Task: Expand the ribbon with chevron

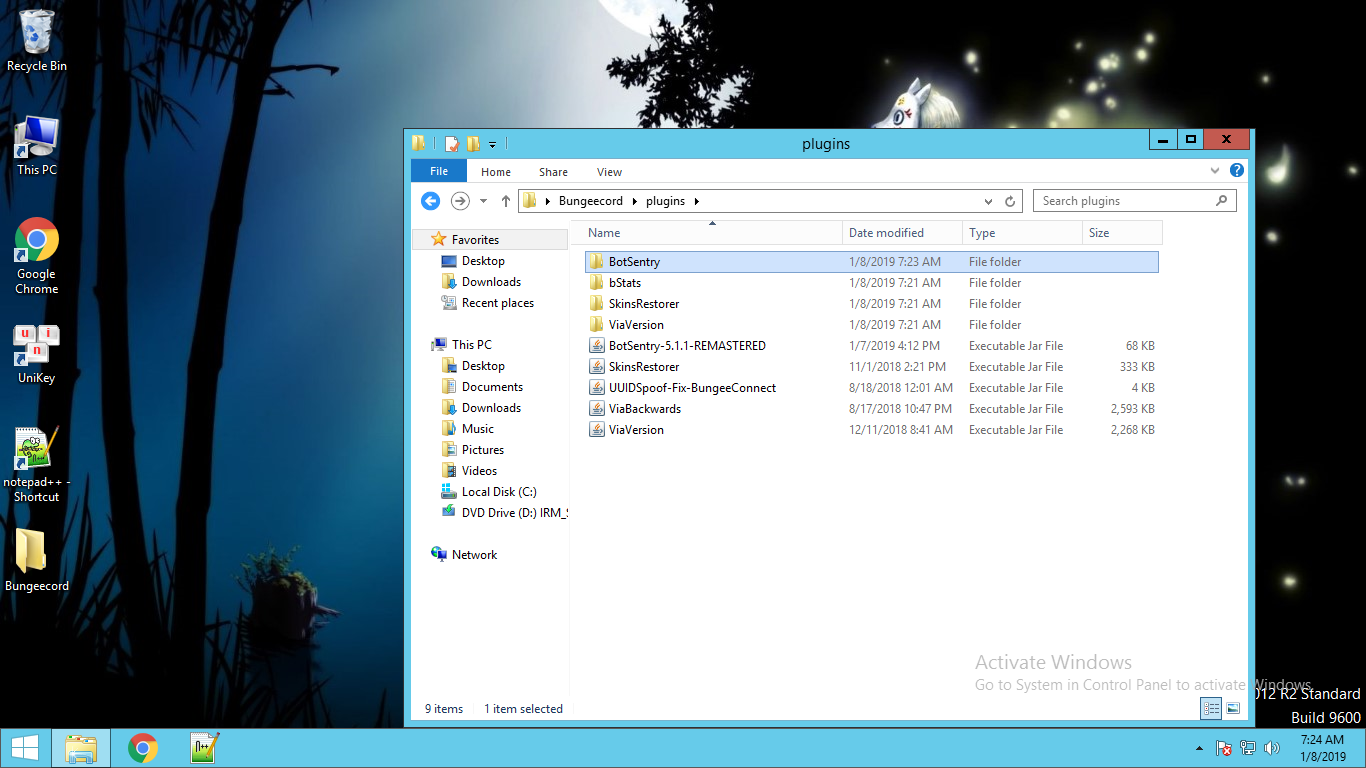Action: [1216, 171]
